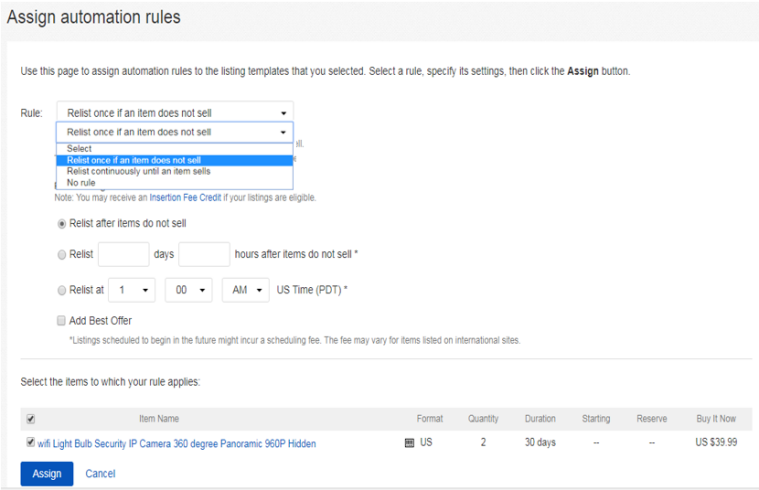Click the format icon beside US
Image resolution: width=759 pixels, height=490 pixels.
[409, 443]
